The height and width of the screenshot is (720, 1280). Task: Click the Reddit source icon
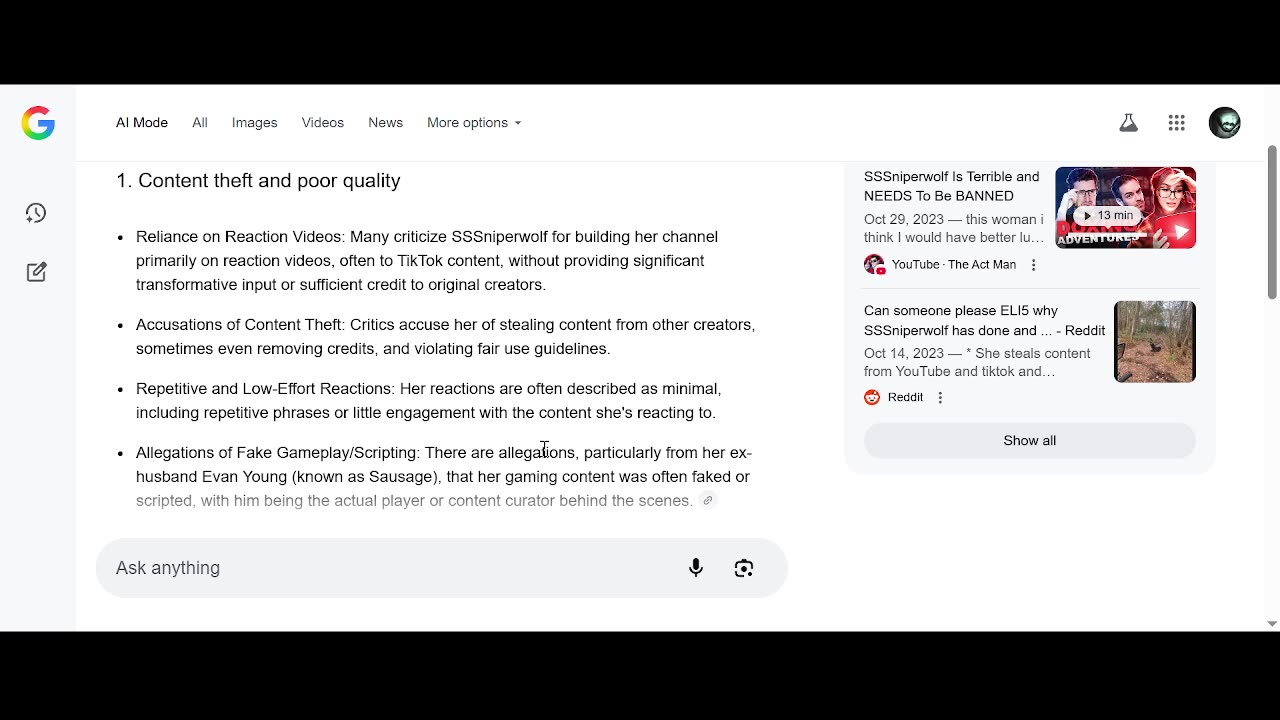point(872,398)
